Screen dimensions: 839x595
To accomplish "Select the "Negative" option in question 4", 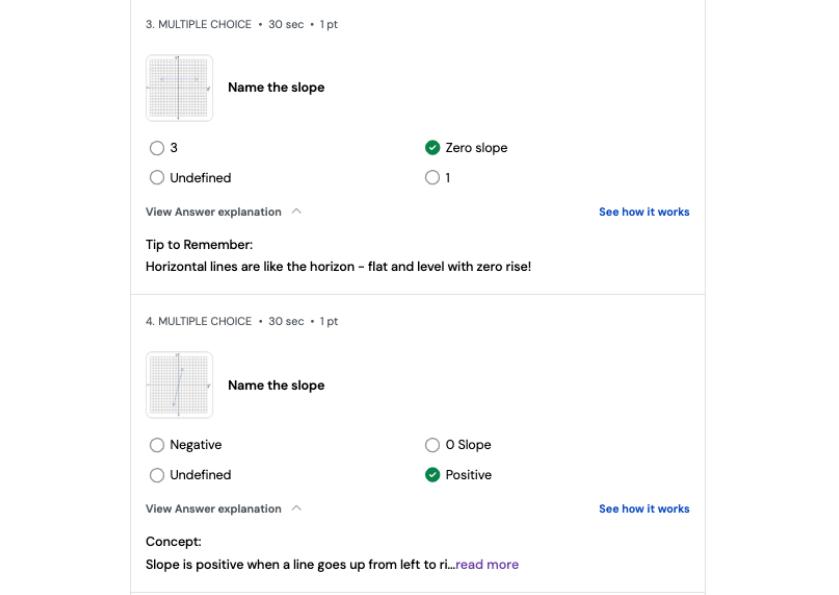I will coord(157,445).
